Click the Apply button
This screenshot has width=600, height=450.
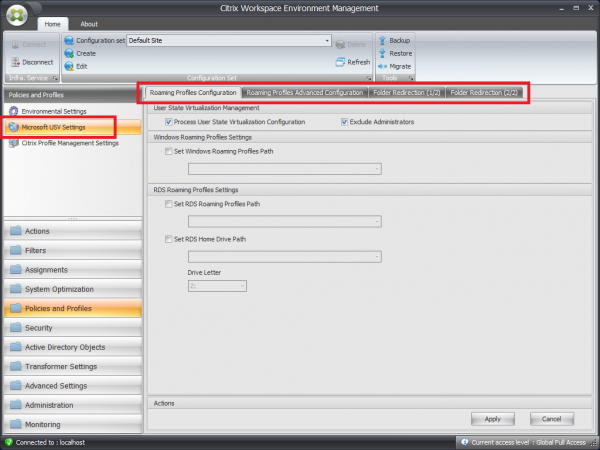point(492,418)
